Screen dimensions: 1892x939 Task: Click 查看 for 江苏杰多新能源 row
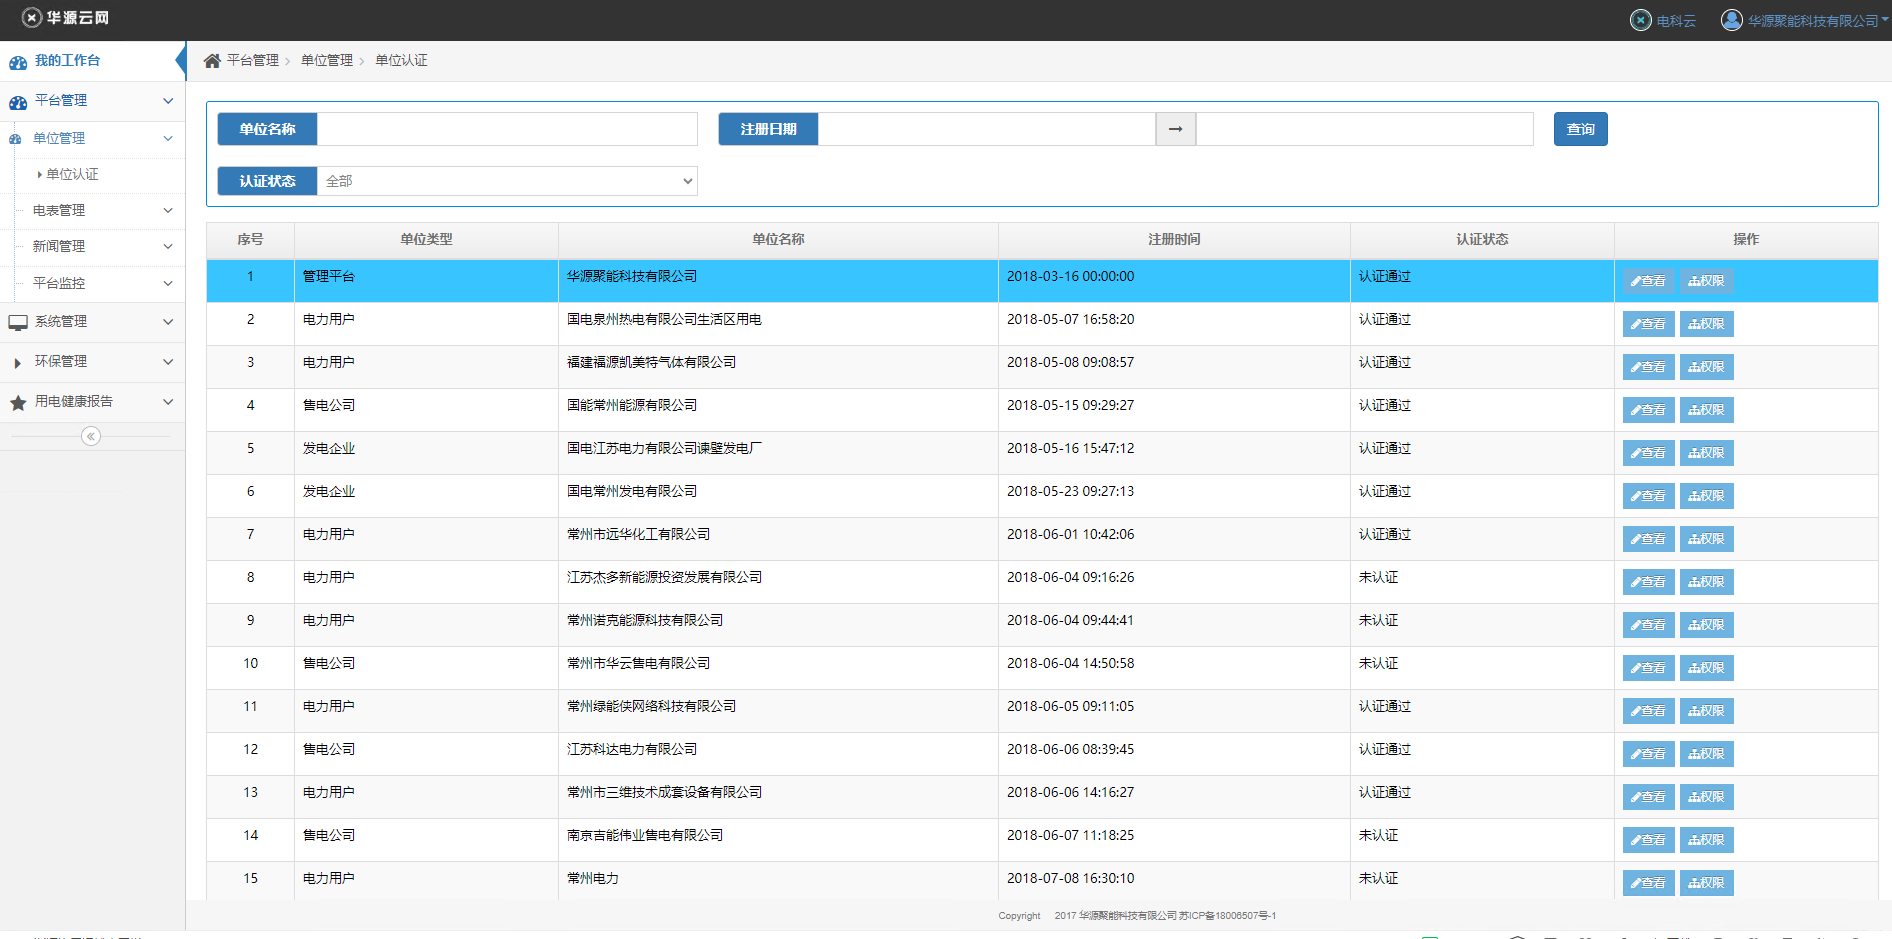(x=1648, y=582)
